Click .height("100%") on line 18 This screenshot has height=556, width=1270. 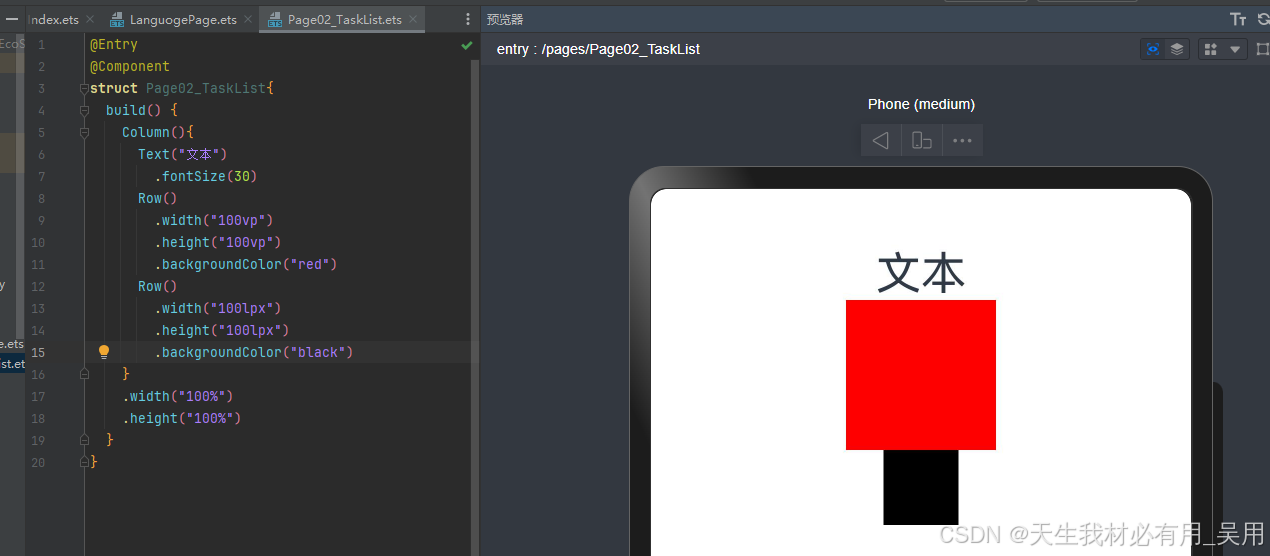click(182, 419)
